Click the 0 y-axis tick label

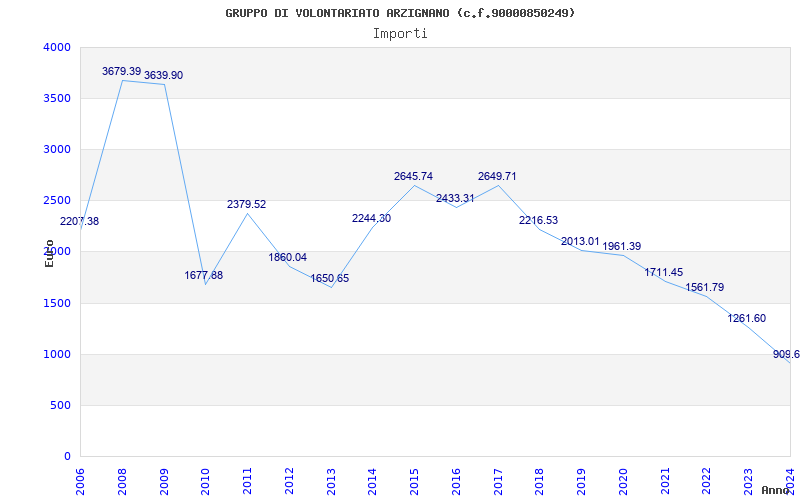tap(67, 457)
